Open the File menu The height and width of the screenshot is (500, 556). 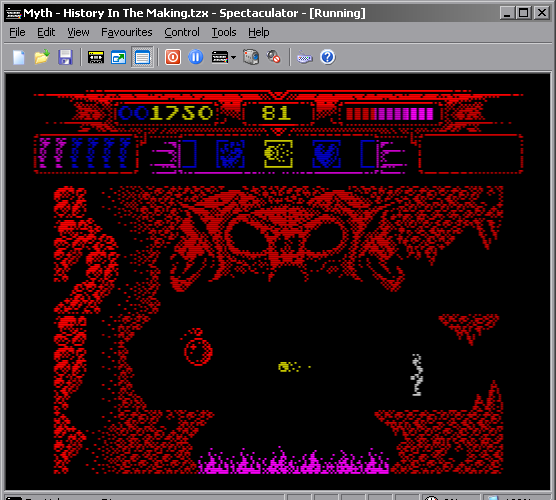click(17, 32)
